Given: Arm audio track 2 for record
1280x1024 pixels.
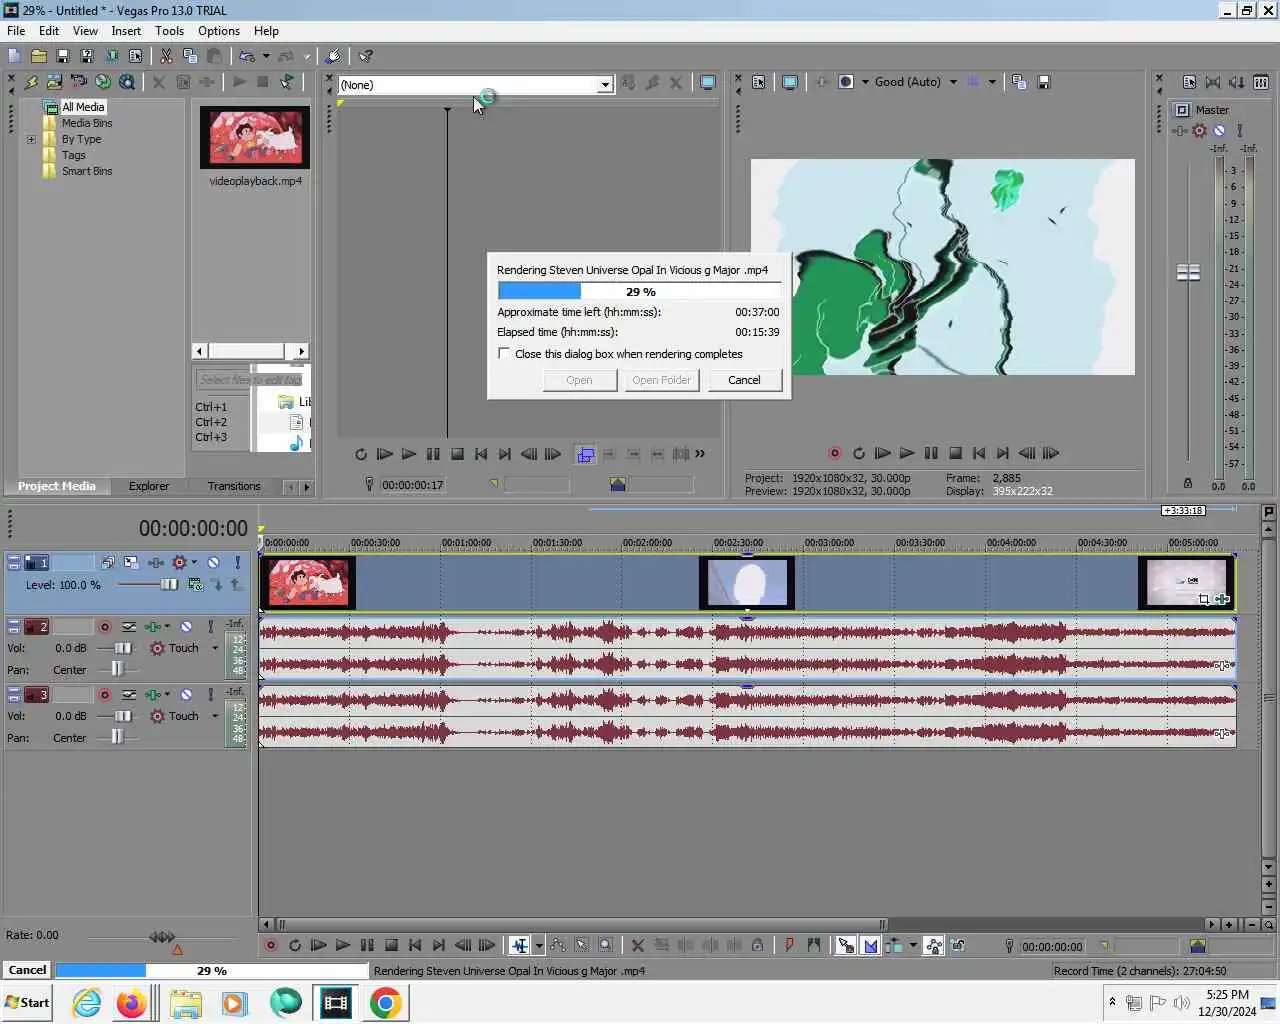Looking at the screenshot, I should (x=104, y=627).
